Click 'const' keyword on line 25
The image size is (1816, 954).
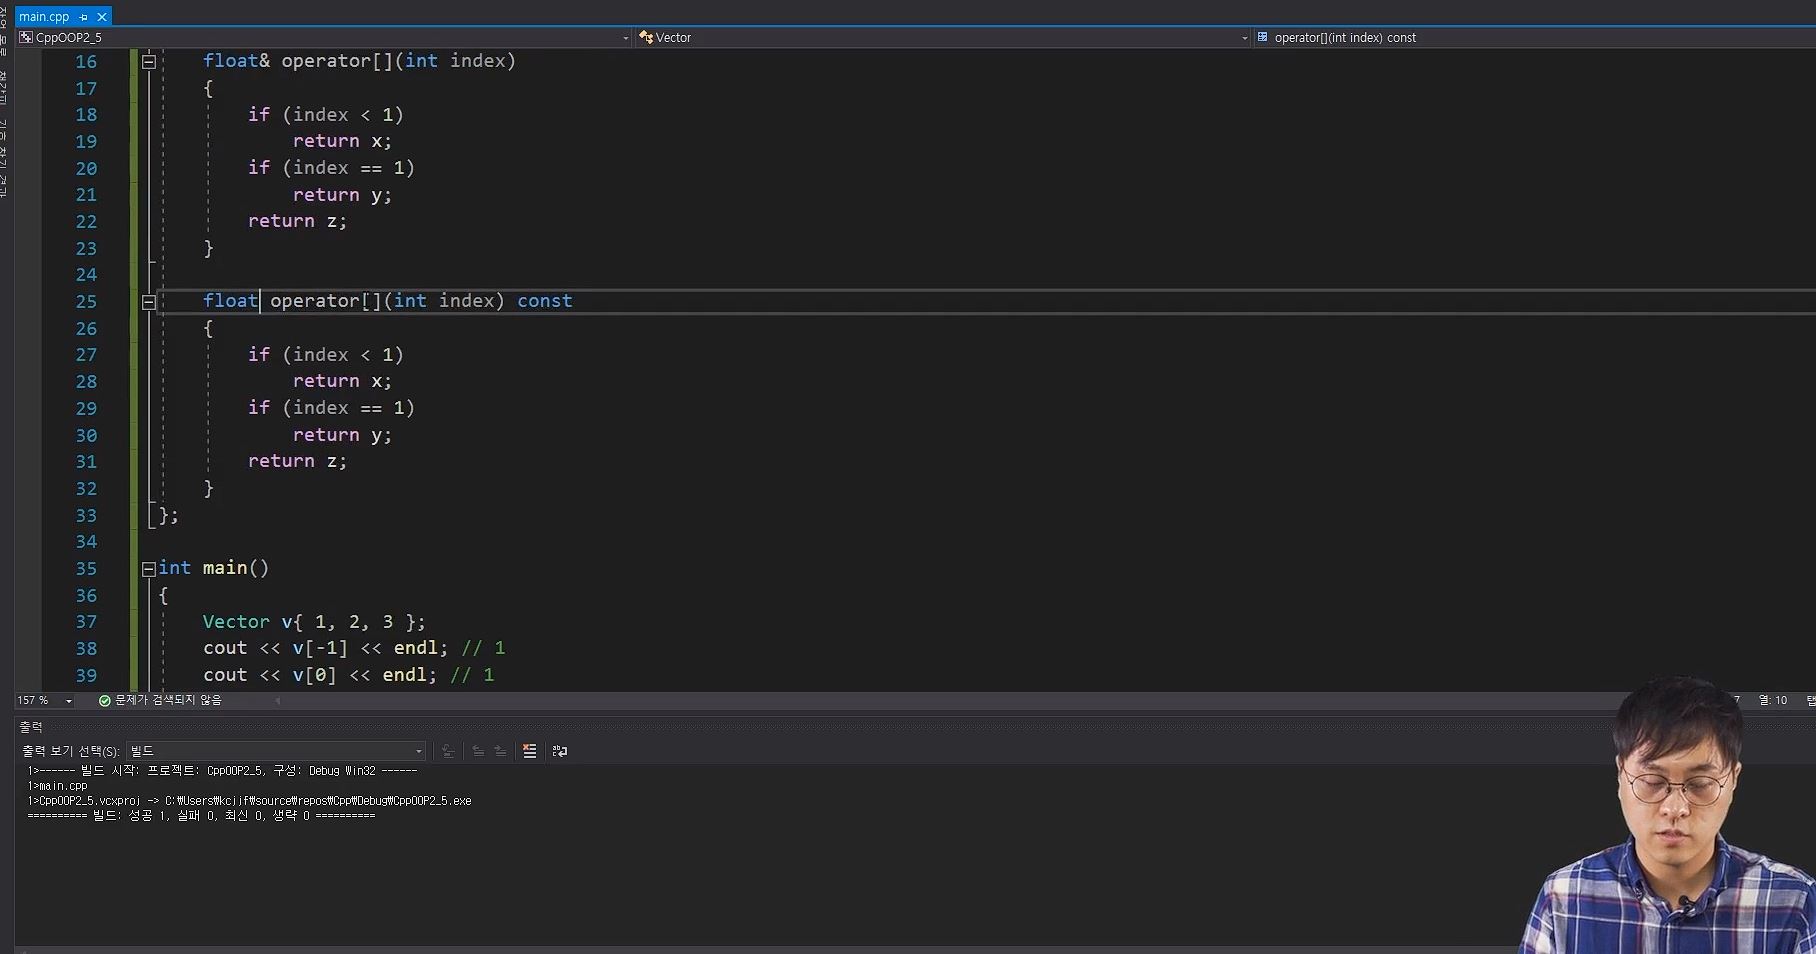coord(545,301)
